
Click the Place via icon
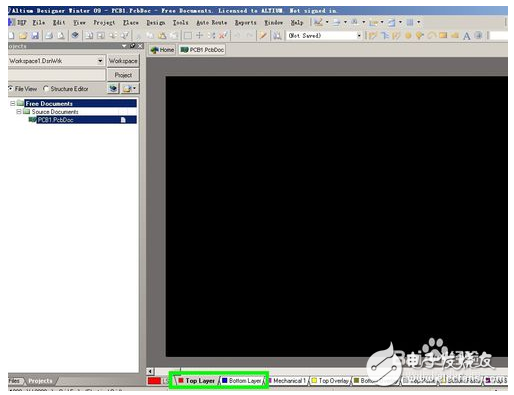[x=419, y=35]
